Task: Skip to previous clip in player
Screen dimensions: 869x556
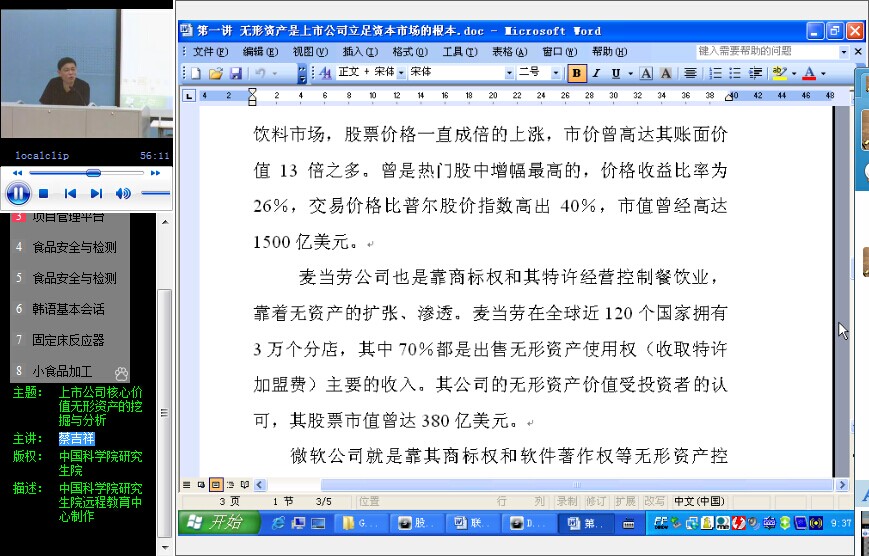Action: [x=70, y=193]
